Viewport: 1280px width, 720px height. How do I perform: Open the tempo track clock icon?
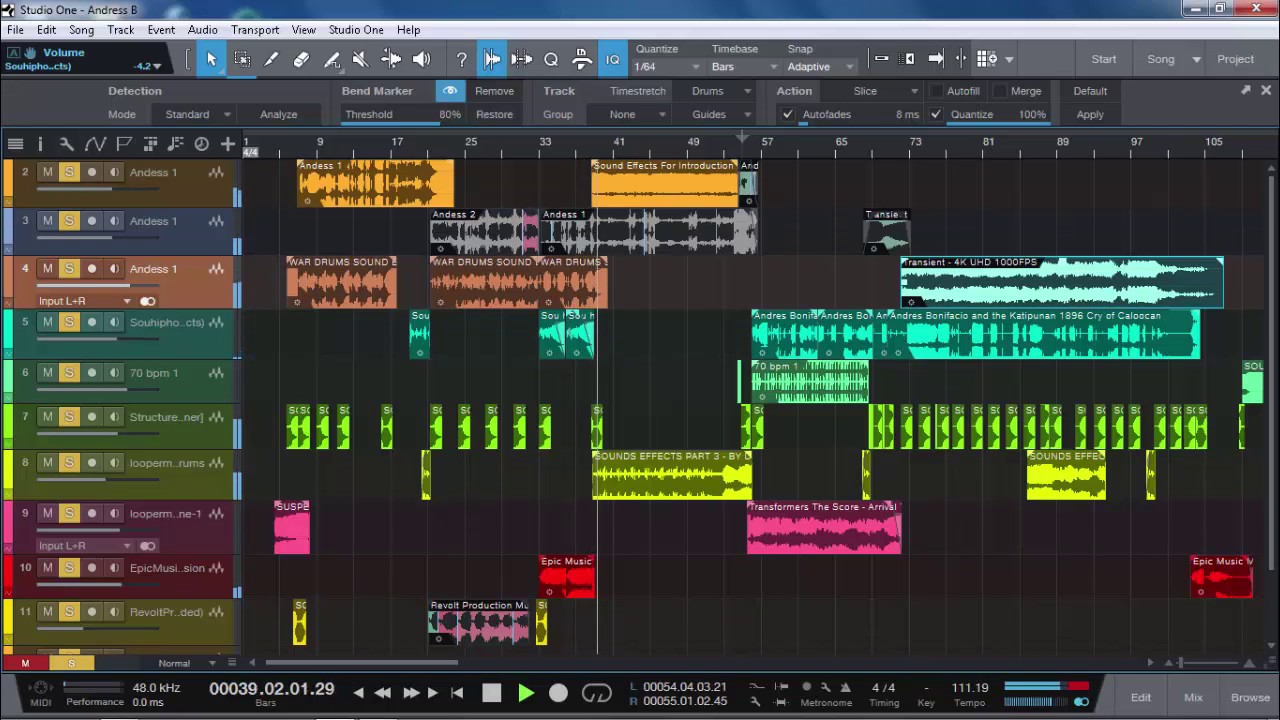(x=201, y=144)
